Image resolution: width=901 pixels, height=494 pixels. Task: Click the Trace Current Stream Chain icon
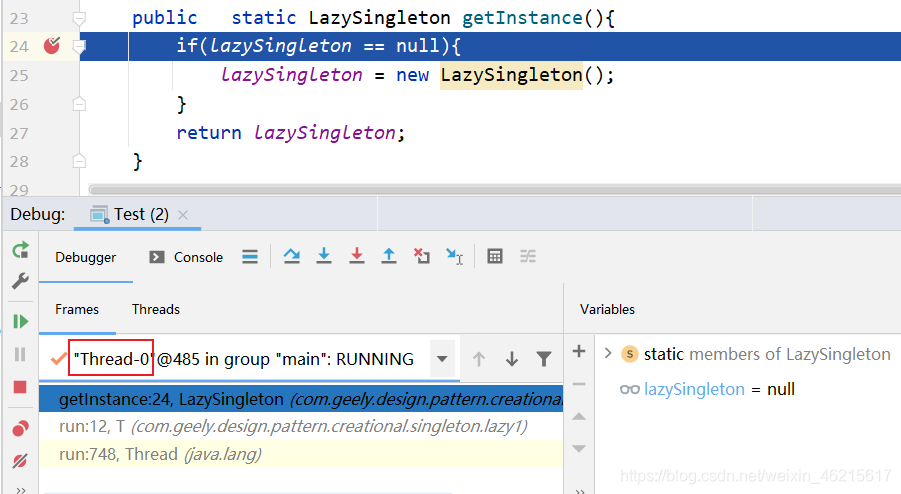coord(527,256)
